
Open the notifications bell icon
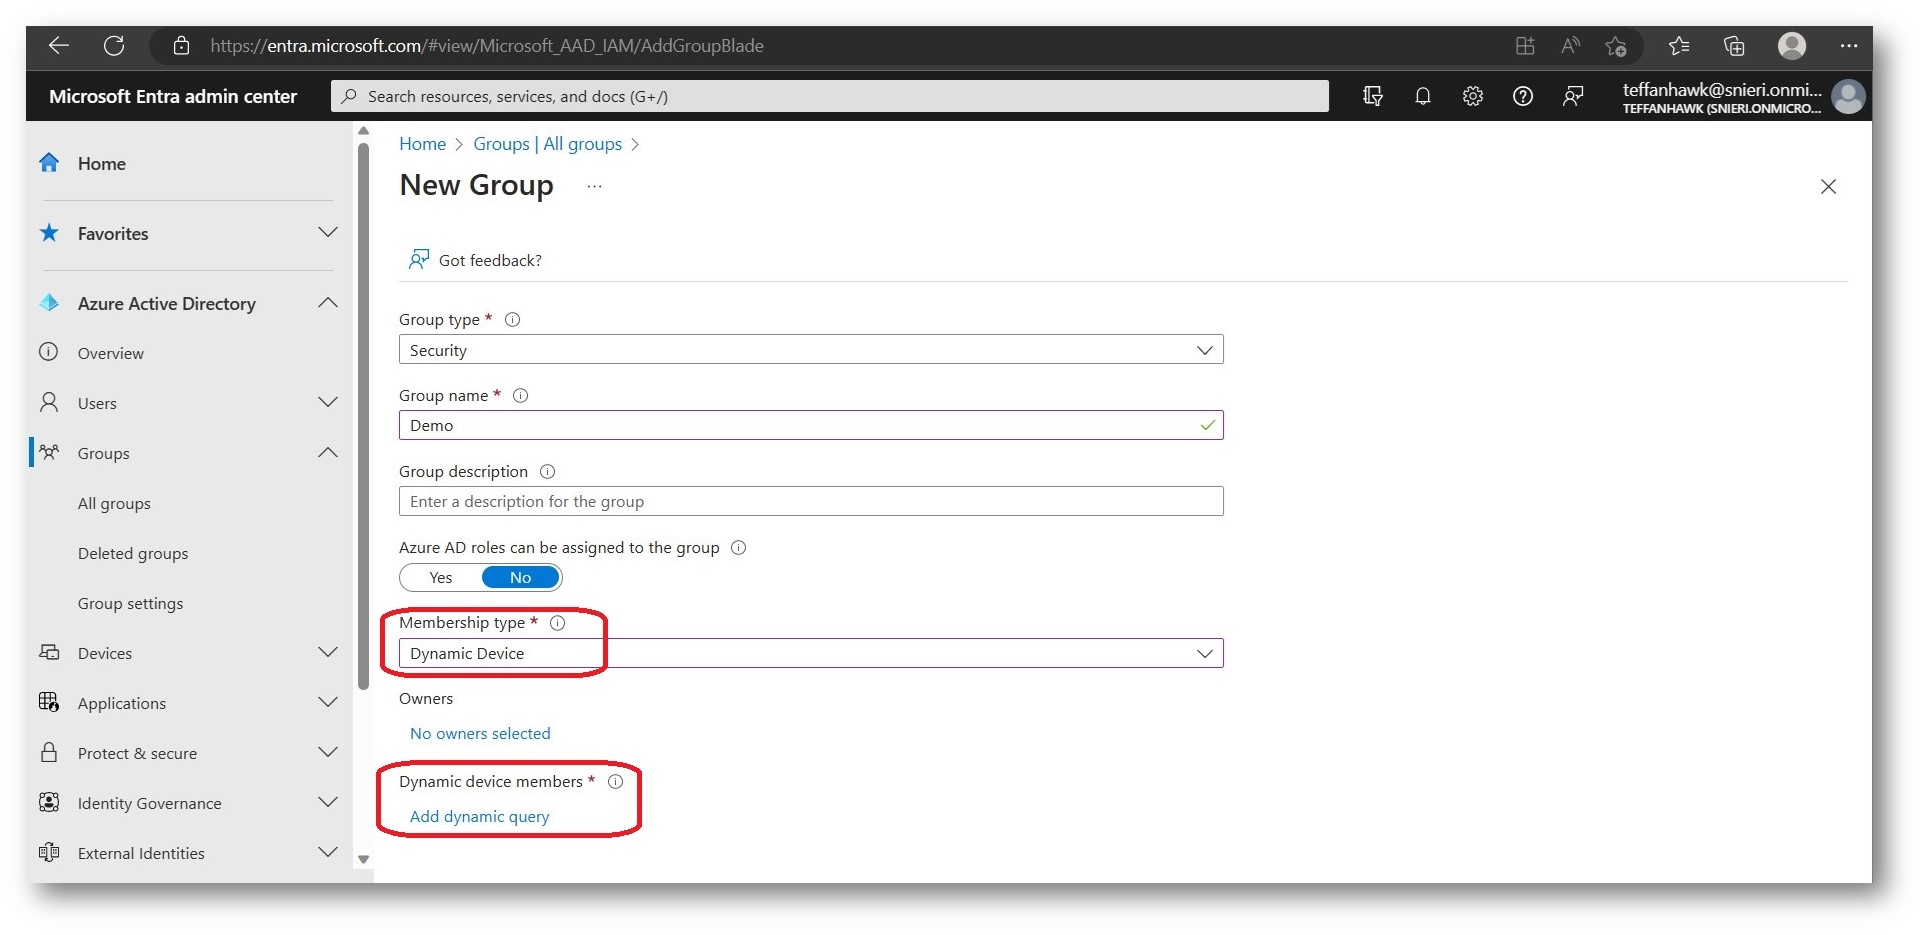pyautogui.click(x=1422, y=96)
